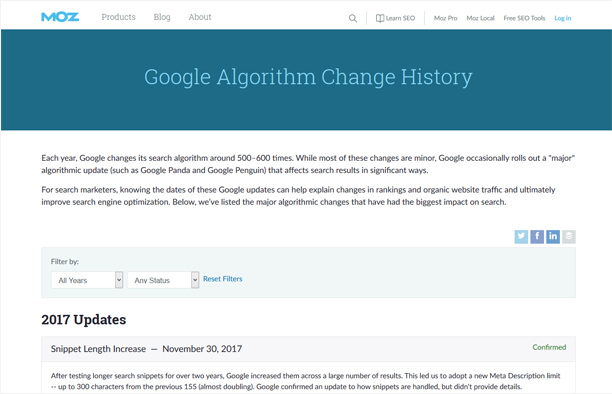Image resolution: width=612 pixels, height=394 pixels.
Task: Share page via Facebook icon
Action: pyautogui.click(x=537, y=237)
